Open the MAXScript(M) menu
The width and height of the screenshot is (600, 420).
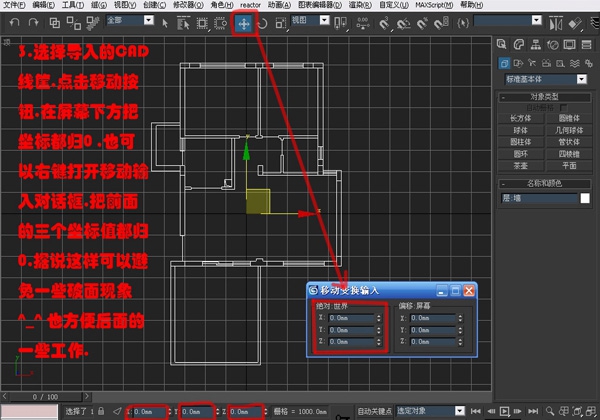tap(434, 5)
